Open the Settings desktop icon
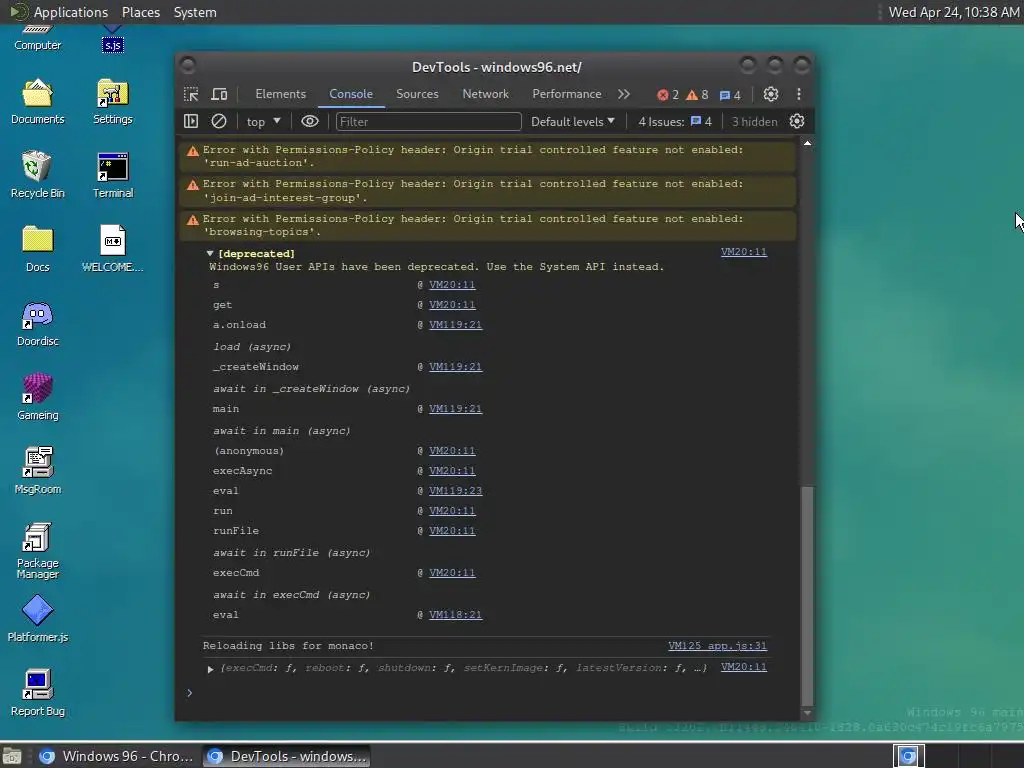Image resolution: width=1024 pixels, height=768 pixels. [112, 101]
